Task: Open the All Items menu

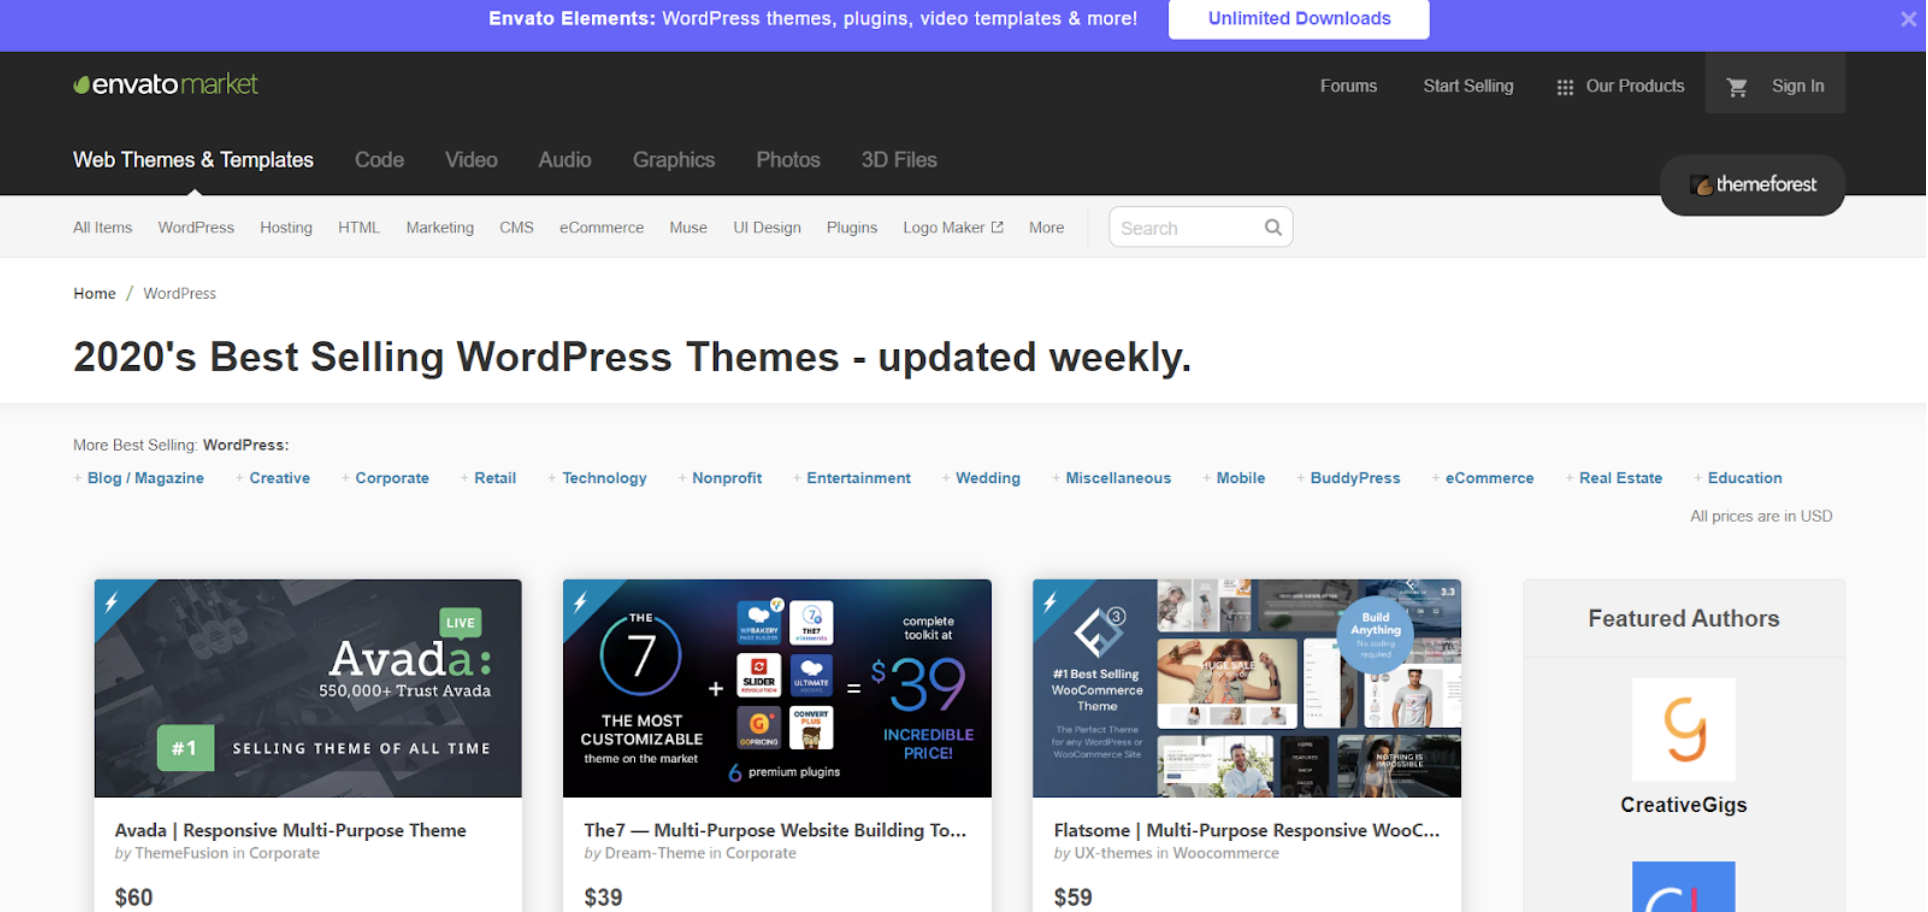Action: 102,228
